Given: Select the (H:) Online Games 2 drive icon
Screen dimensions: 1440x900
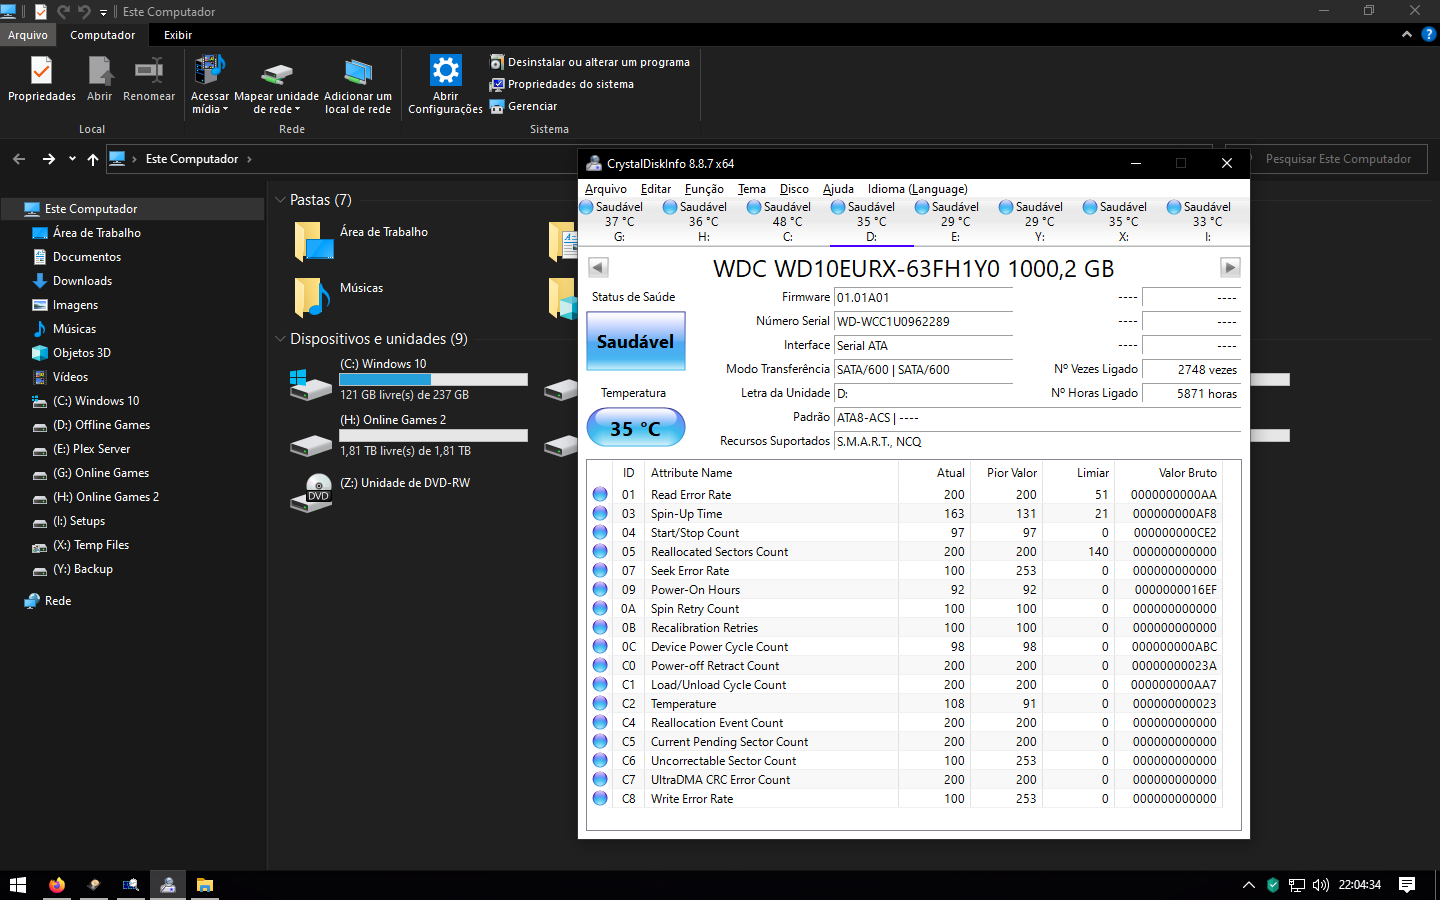Looking at the screenshot, I should point(310,444).
